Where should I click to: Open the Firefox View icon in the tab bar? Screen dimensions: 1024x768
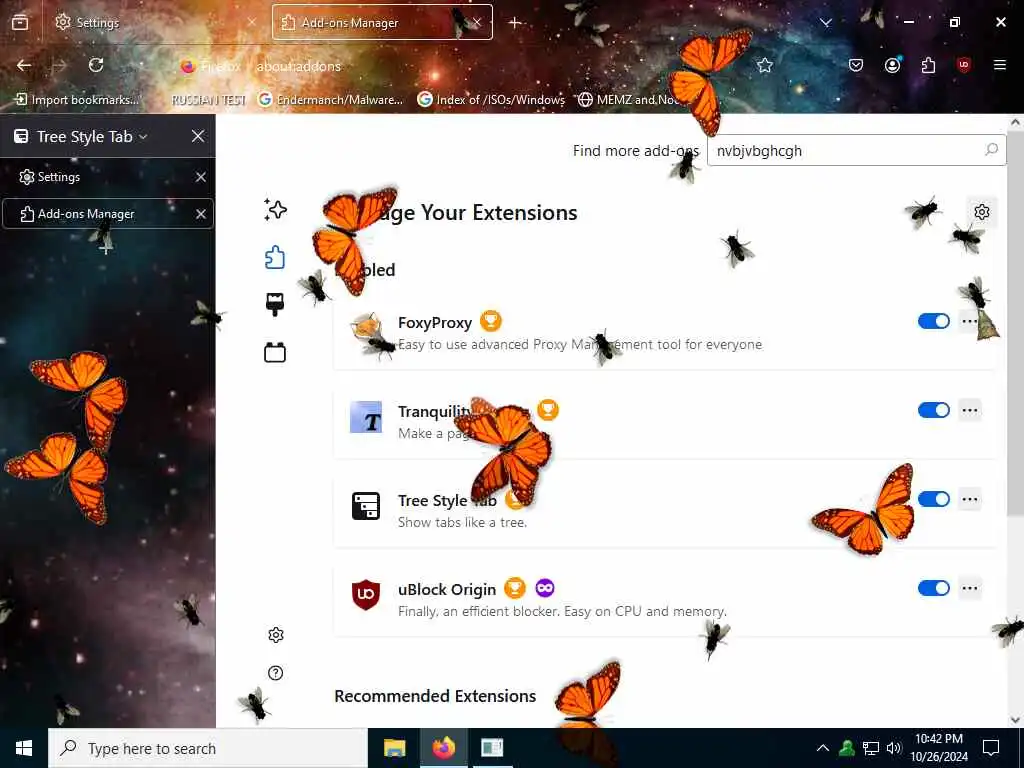point(20,22)
